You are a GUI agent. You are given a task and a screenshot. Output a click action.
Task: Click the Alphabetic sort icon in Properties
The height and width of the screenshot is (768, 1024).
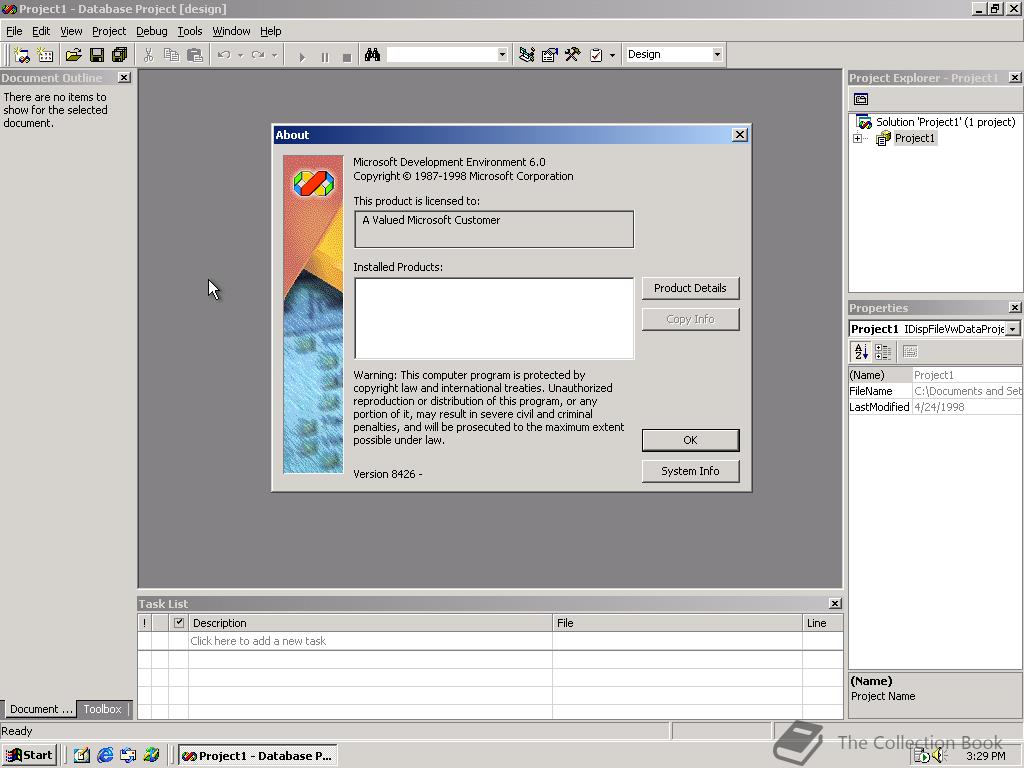coord(861,352)
